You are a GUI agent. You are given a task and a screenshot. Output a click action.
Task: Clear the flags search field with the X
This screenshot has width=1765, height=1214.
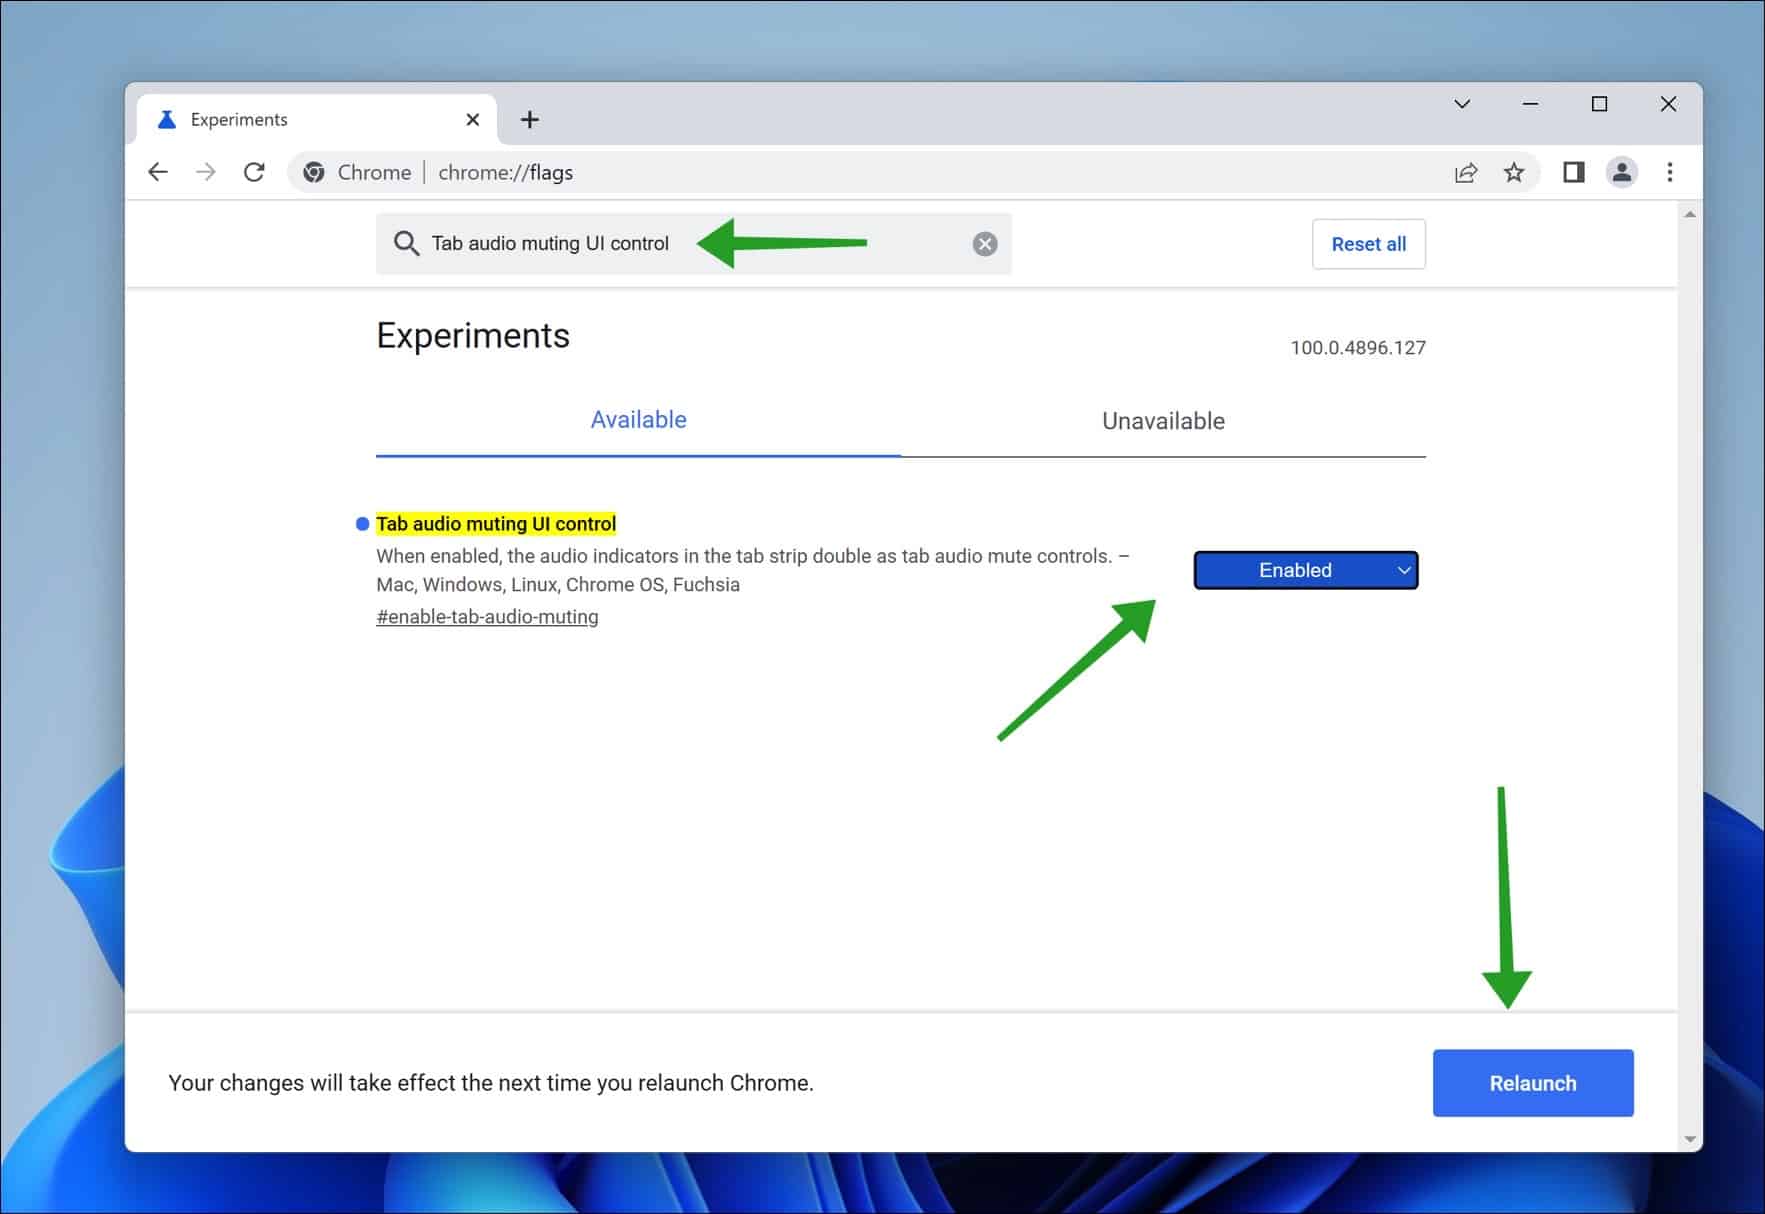point(984,243)
